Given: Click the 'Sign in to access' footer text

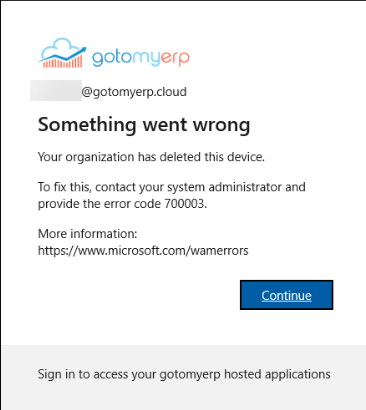Looking at the screenshot, I should [x=83, y=374].
